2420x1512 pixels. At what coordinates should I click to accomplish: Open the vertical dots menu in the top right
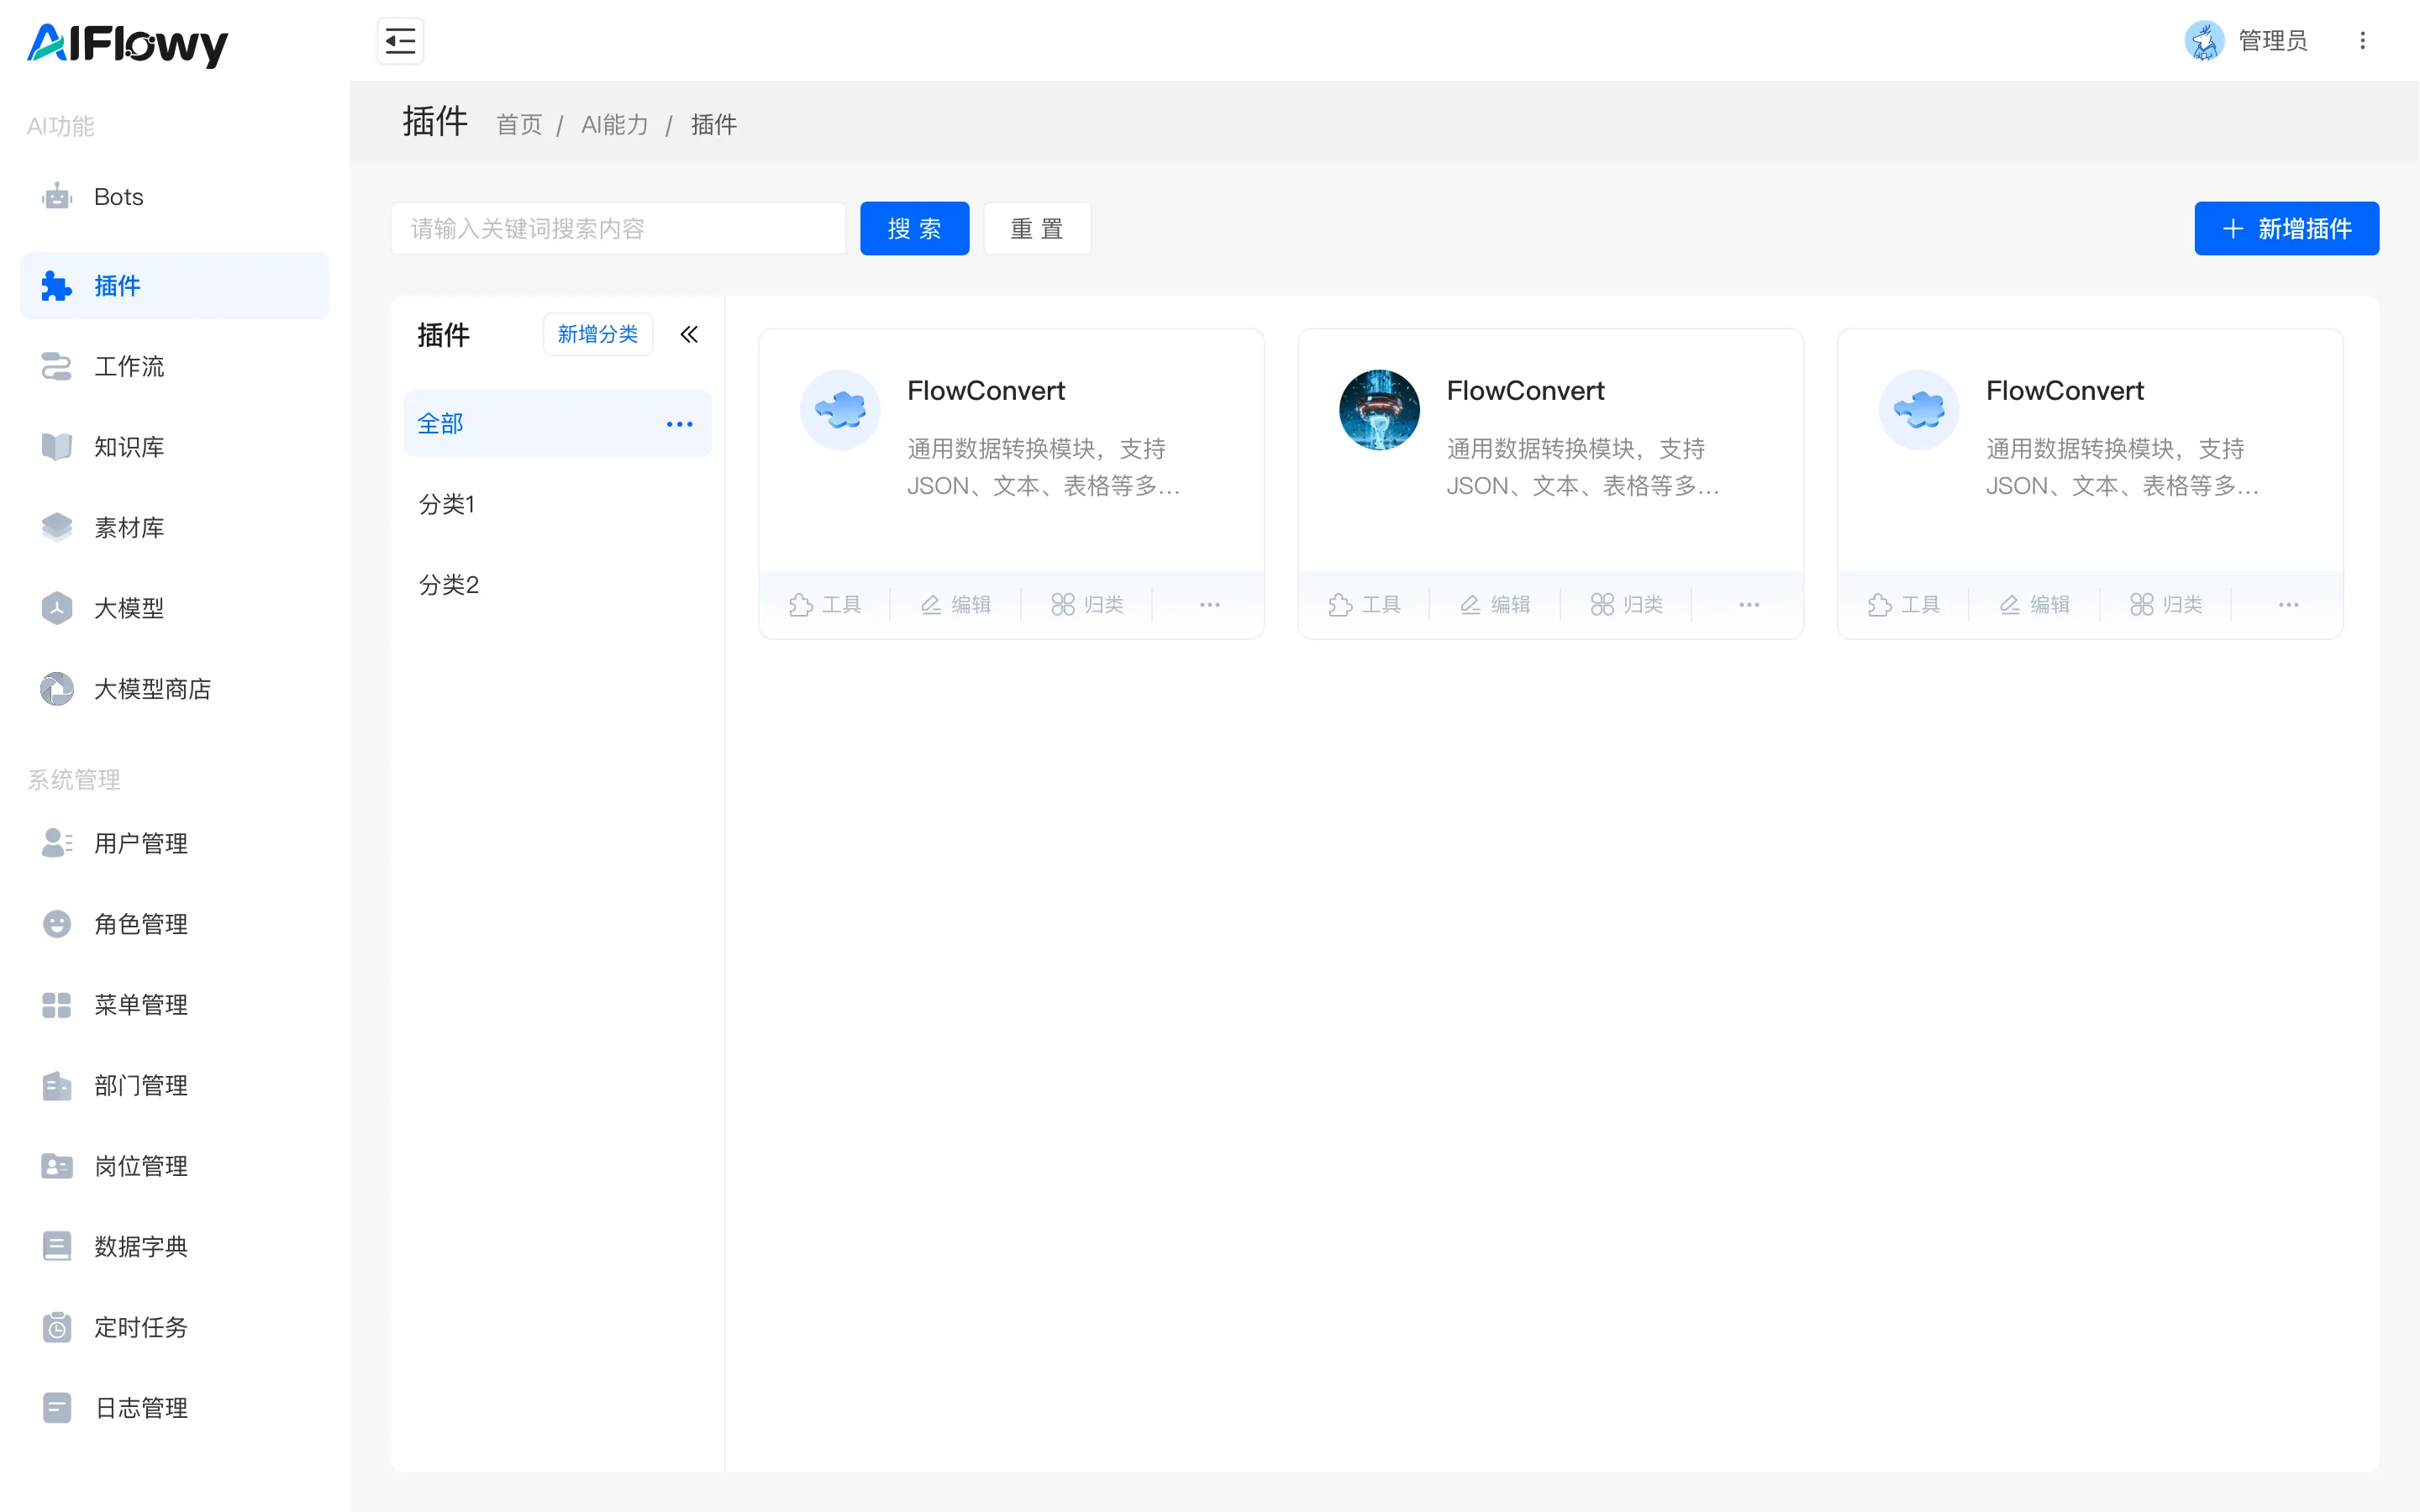click(x=2363, y=41)
